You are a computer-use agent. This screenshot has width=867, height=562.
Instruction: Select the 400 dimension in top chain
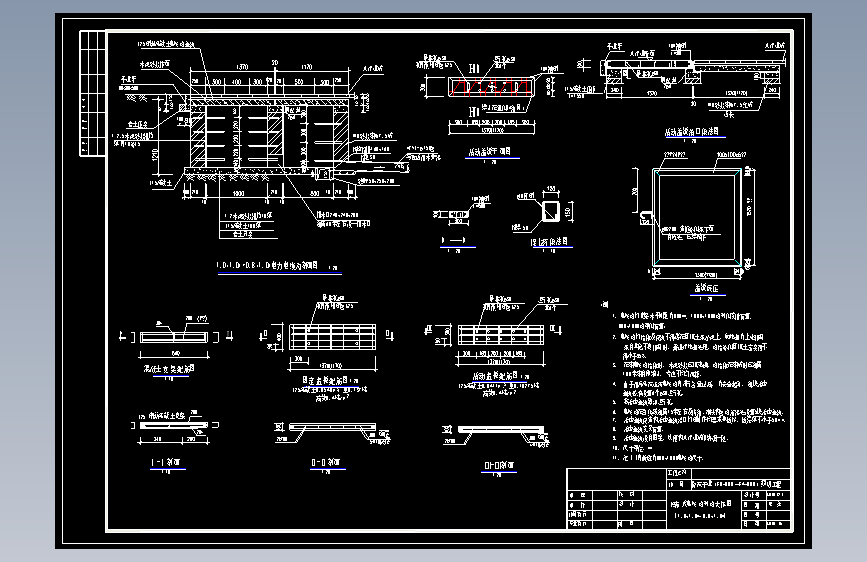pyautogui.click(x=236, y=81)
